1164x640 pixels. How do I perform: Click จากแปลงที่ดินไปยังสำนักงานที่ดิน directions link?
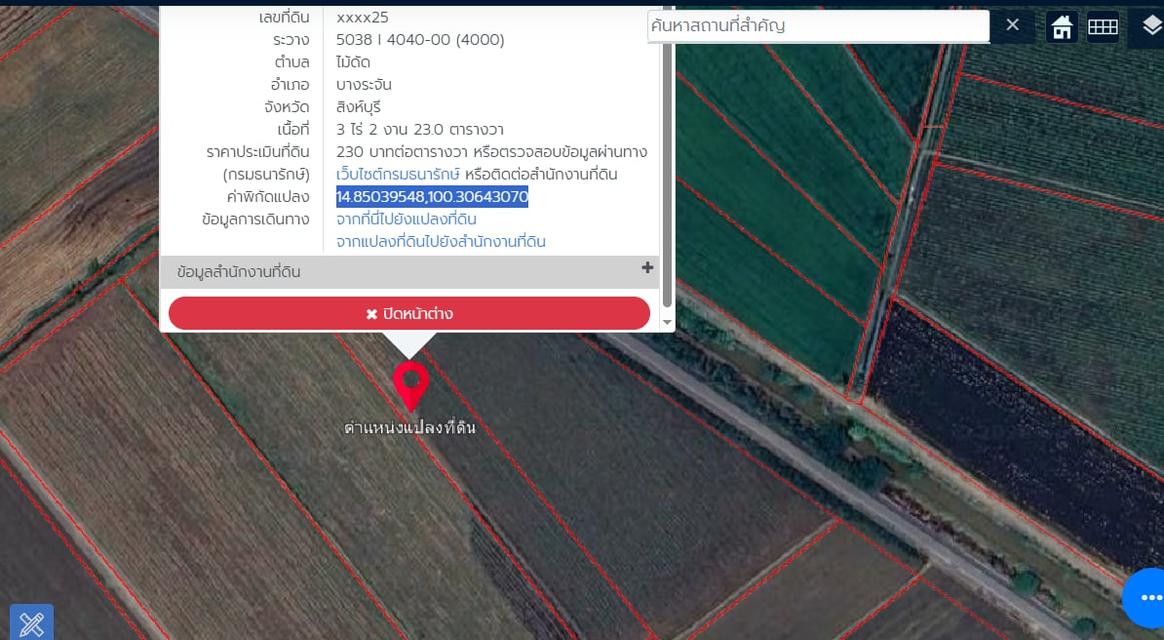[441, 242]
